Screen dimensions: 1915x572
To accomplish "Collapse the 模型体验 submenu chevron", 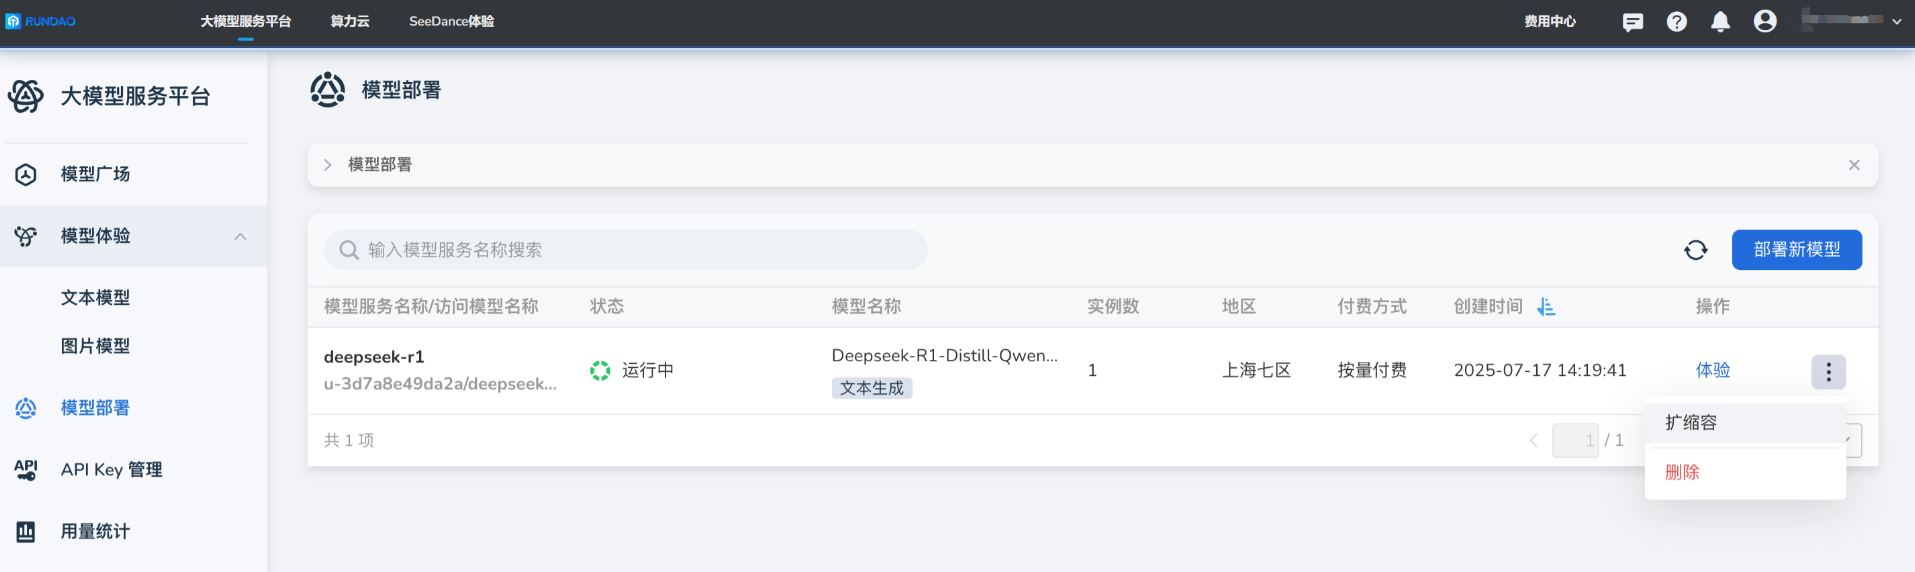I will (240, 236).
